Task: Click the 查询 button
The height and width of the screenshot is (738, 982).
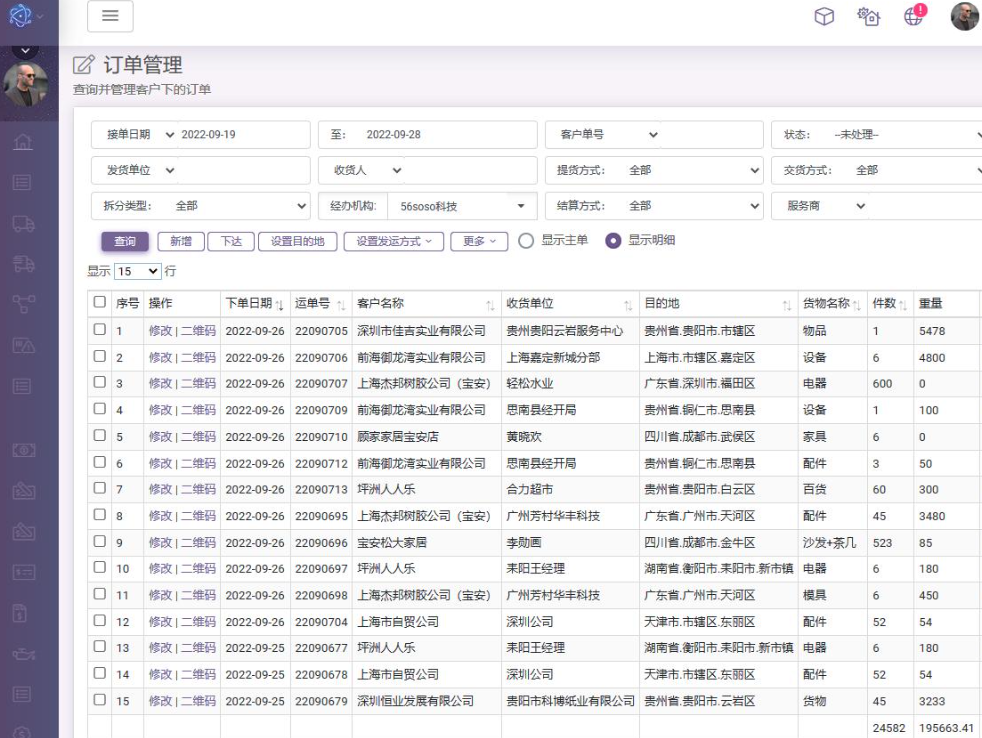Action: pos(125,242)
